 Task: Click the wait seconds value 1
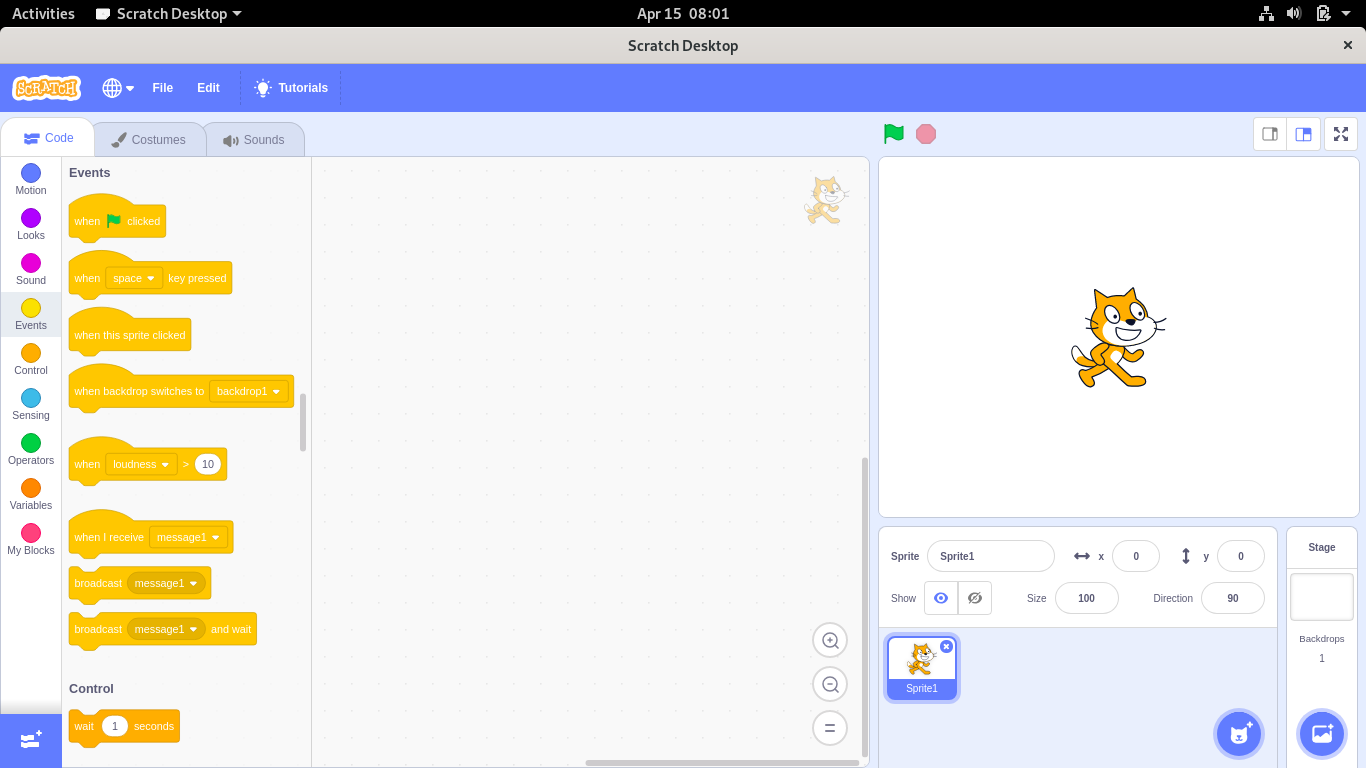115,726
